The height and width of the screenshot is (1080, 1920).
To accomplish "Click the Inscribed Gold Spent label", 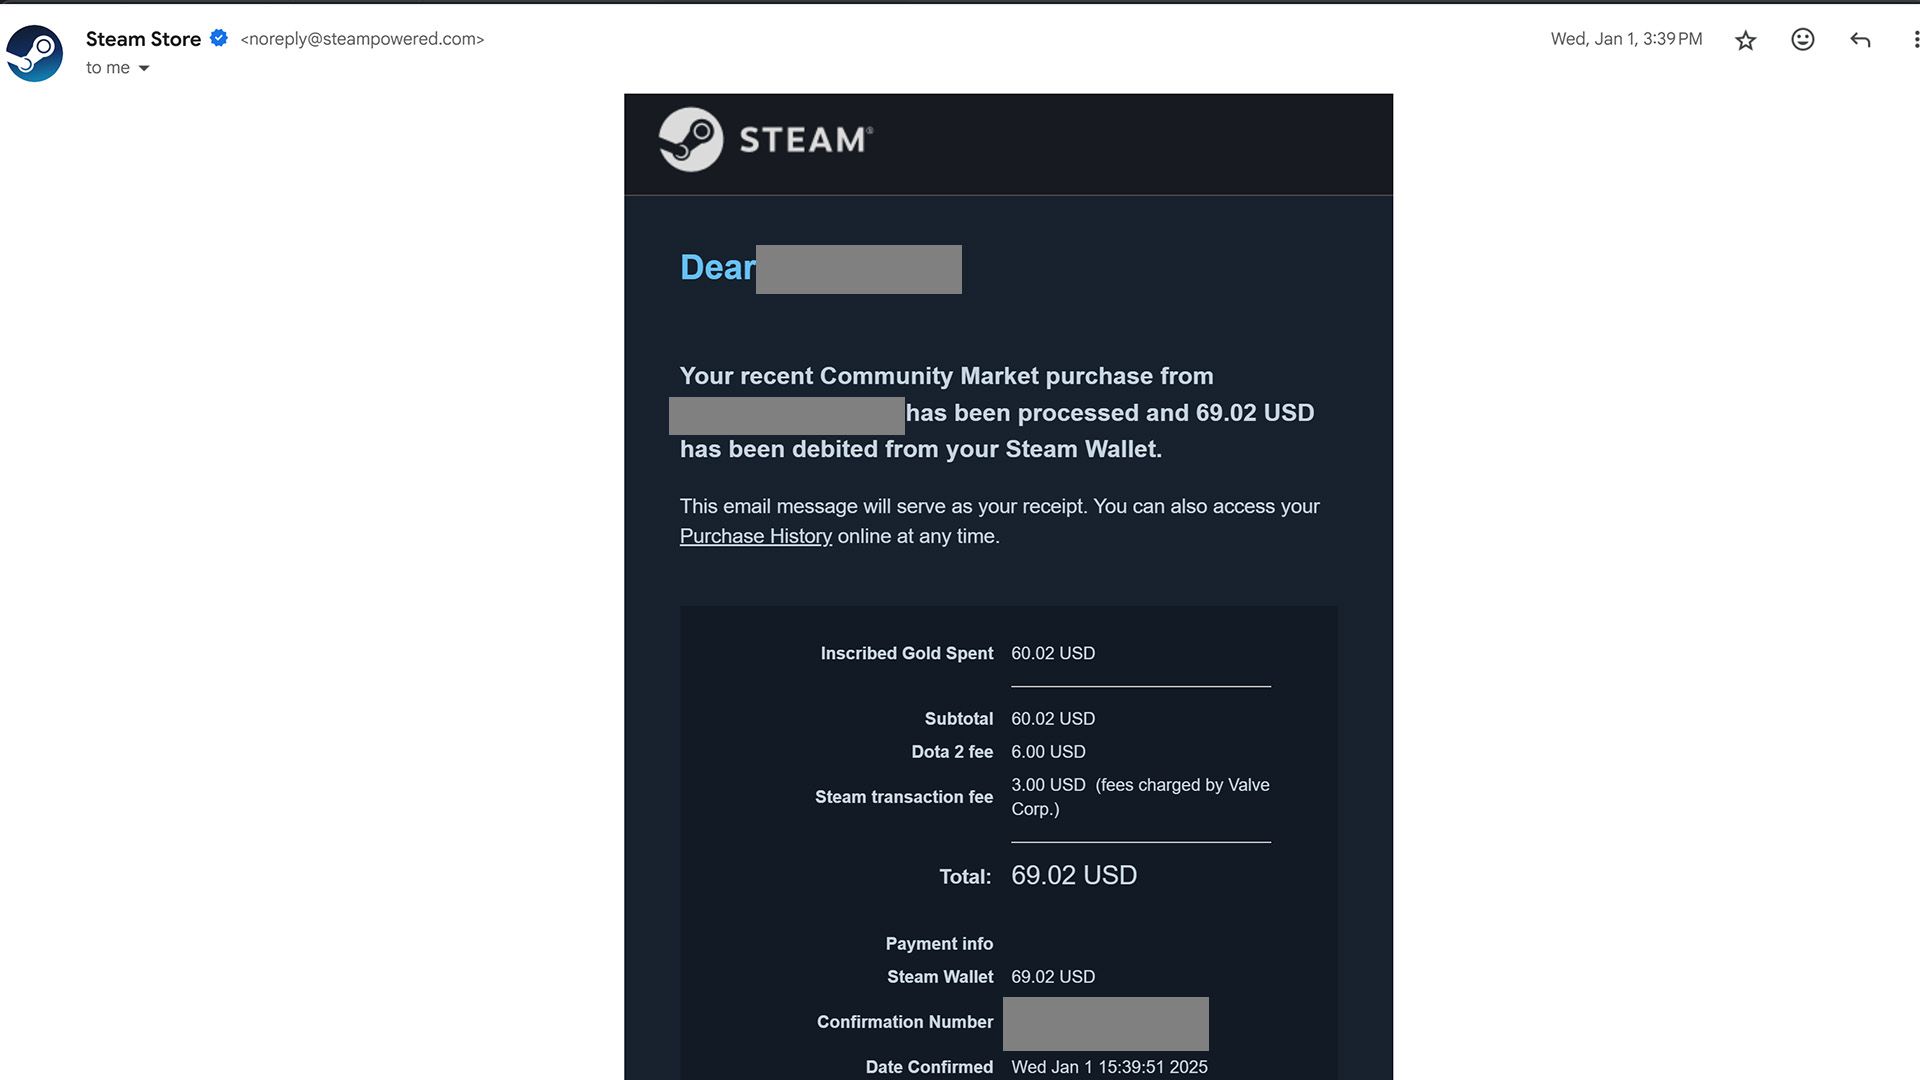I will click(x=906, y=653).
